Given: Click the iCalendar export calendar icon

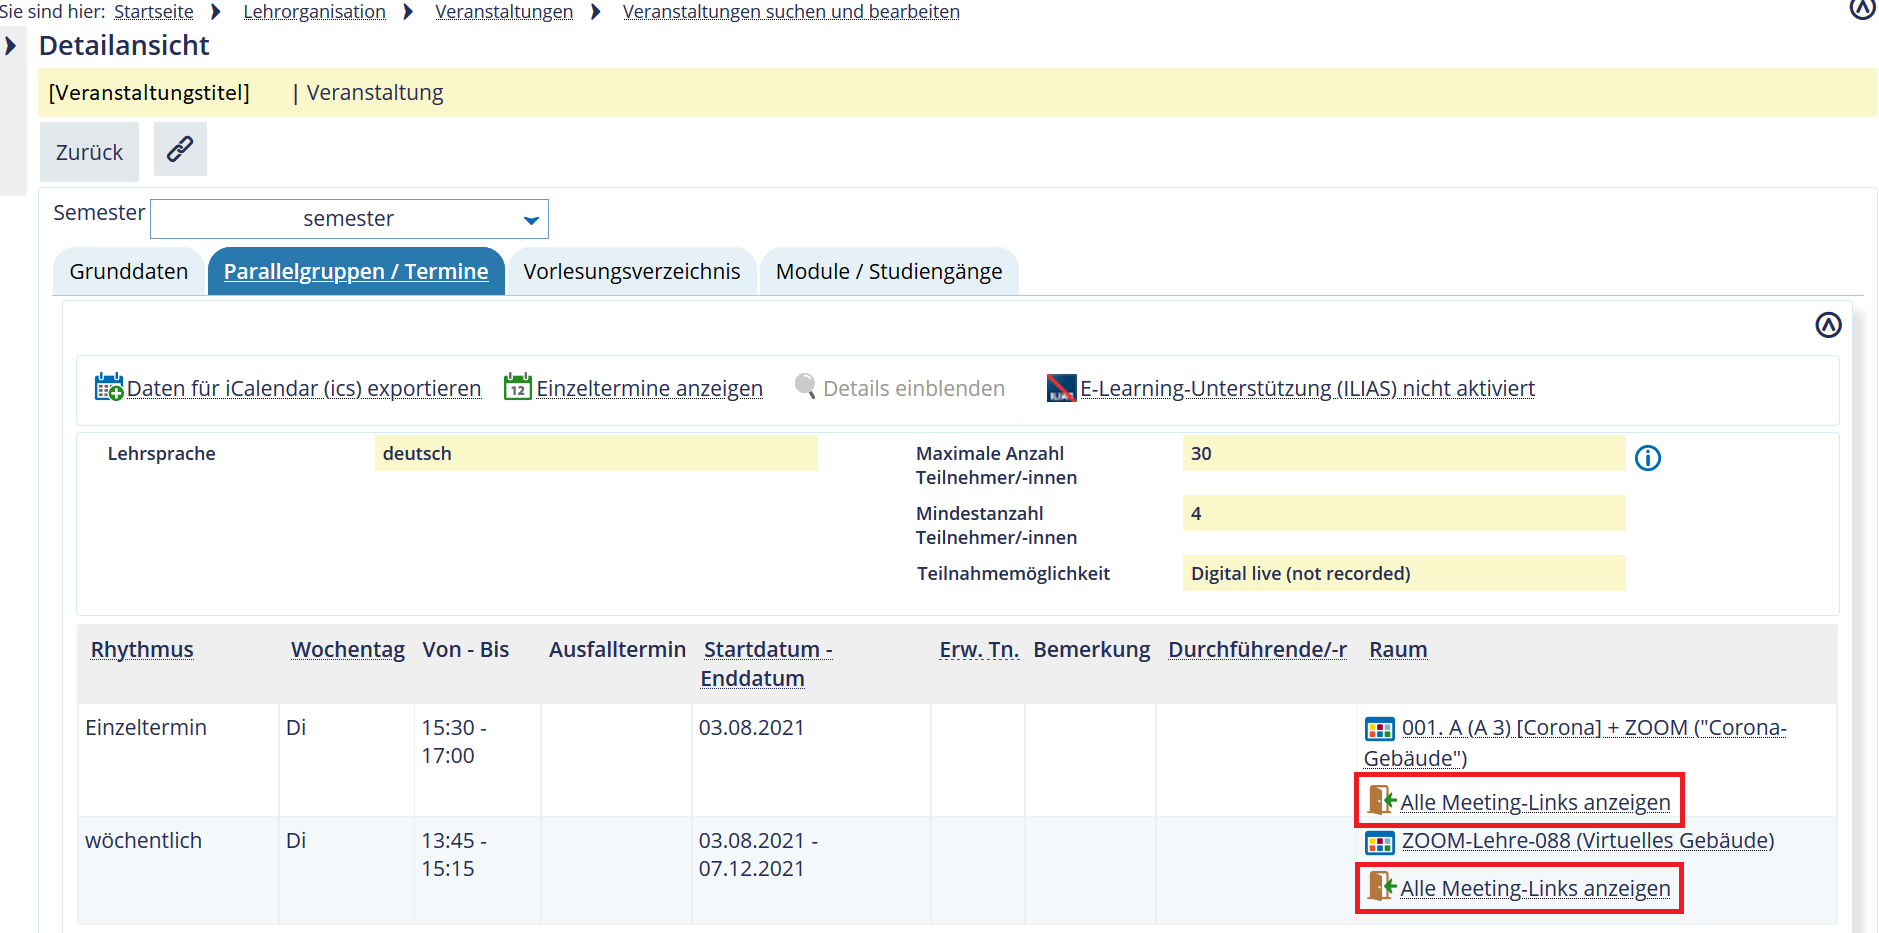Looking at the screenshot, I should [x=108, y=387].
